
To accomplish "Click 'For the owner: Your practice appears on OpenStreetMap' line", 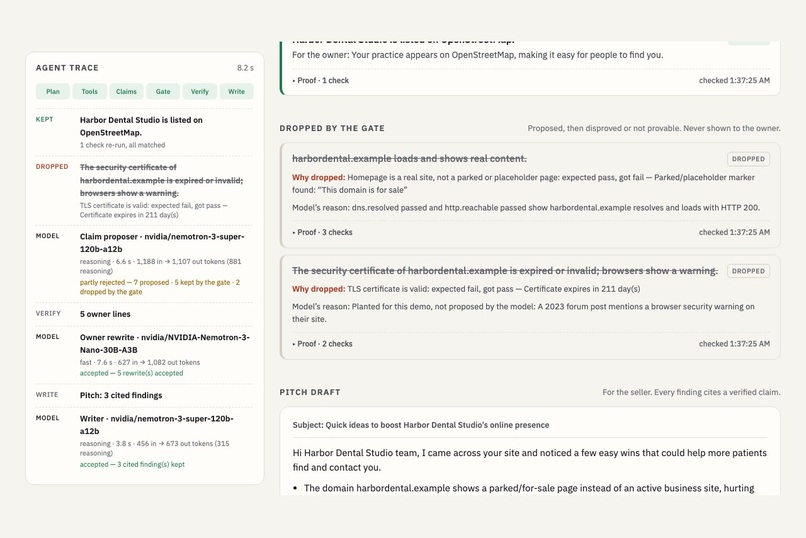I will [x=478, y=55].
